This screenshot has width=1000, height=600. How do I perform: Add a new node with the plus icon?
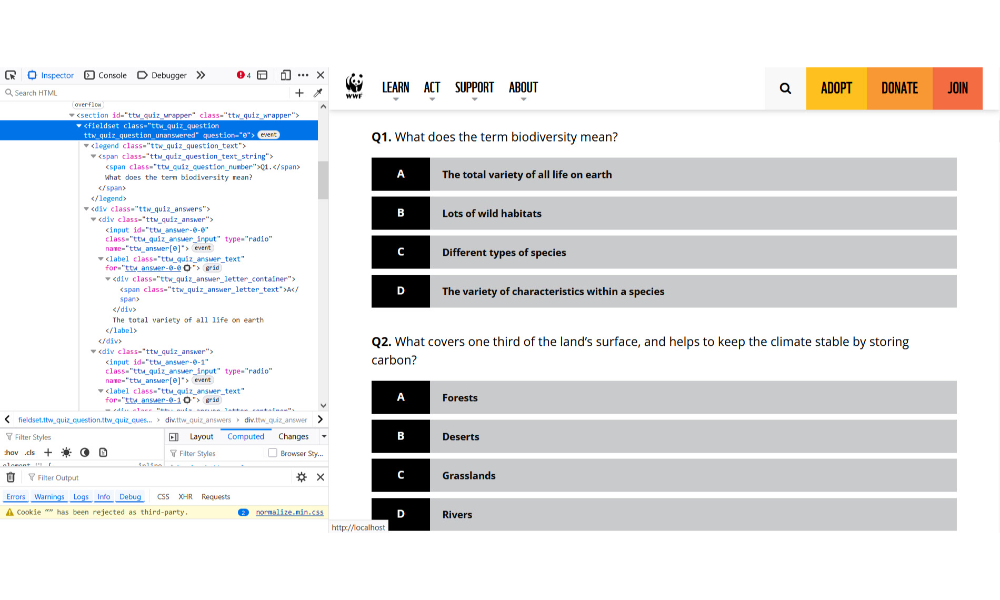tap(299, 93)
